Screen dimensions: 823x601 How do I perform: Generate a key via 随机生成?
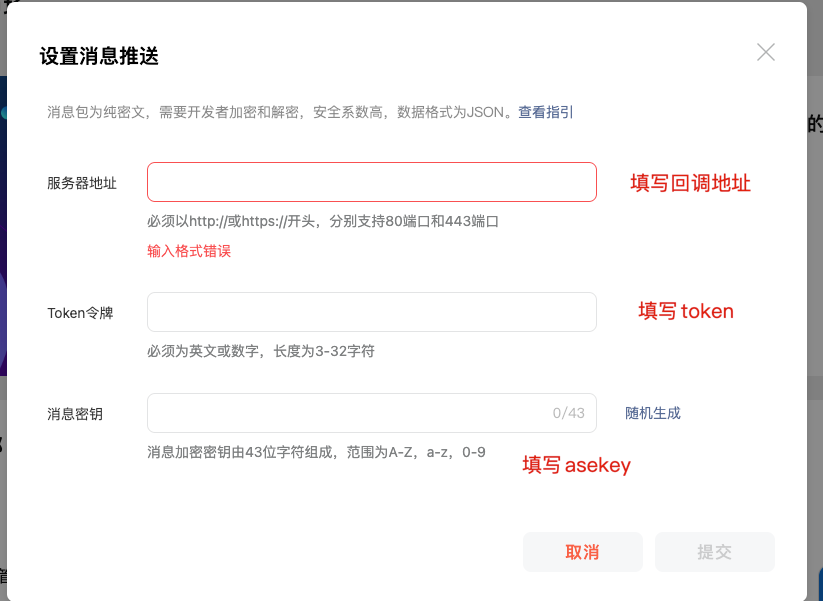tap(653, 413)
